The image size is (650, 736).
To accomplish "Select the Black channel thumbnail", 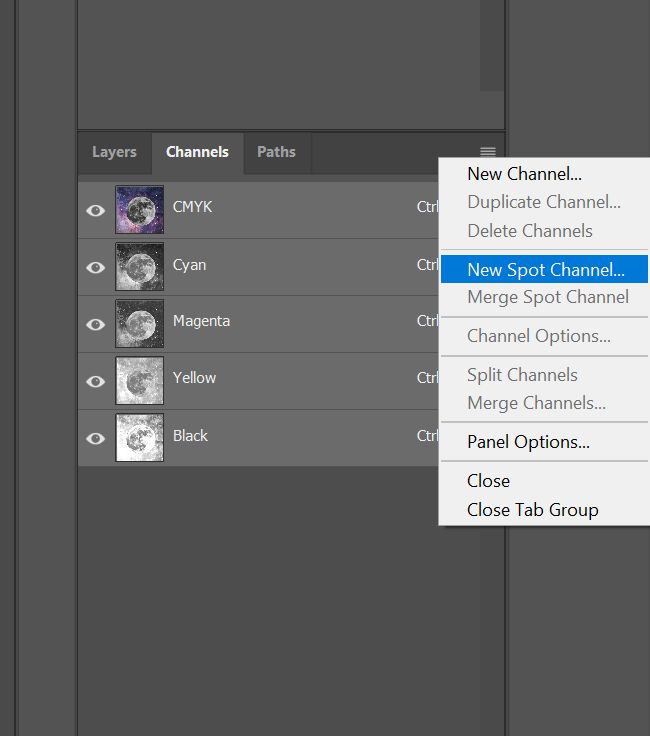I will tap(139, 437).
